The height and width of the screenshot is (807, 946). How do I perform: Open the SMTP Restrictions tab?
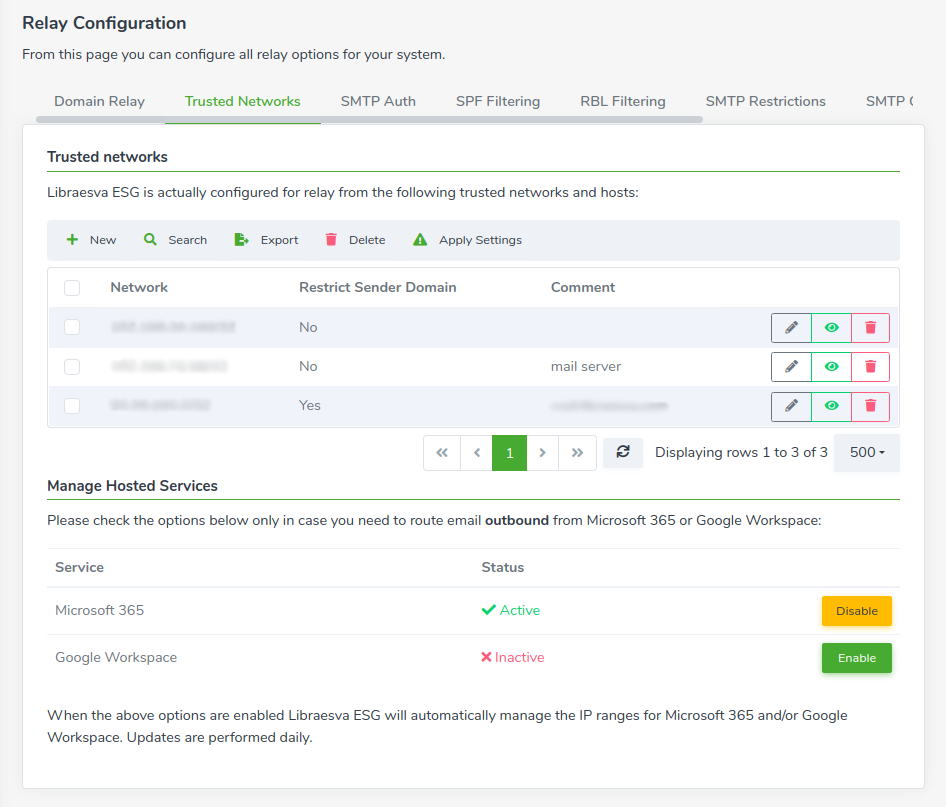pos(766,101)
